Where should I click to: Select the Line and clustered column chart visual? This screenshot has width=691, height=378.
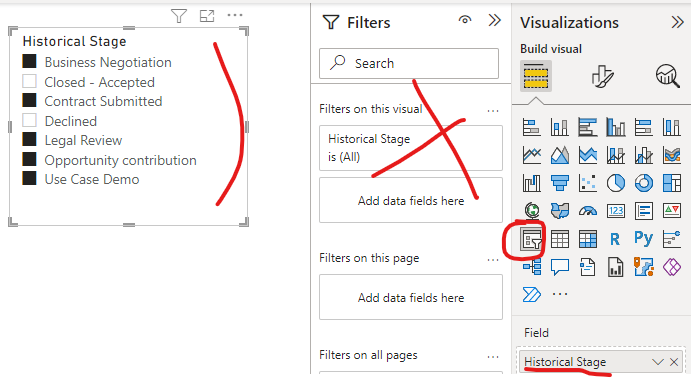coord(643,155)
